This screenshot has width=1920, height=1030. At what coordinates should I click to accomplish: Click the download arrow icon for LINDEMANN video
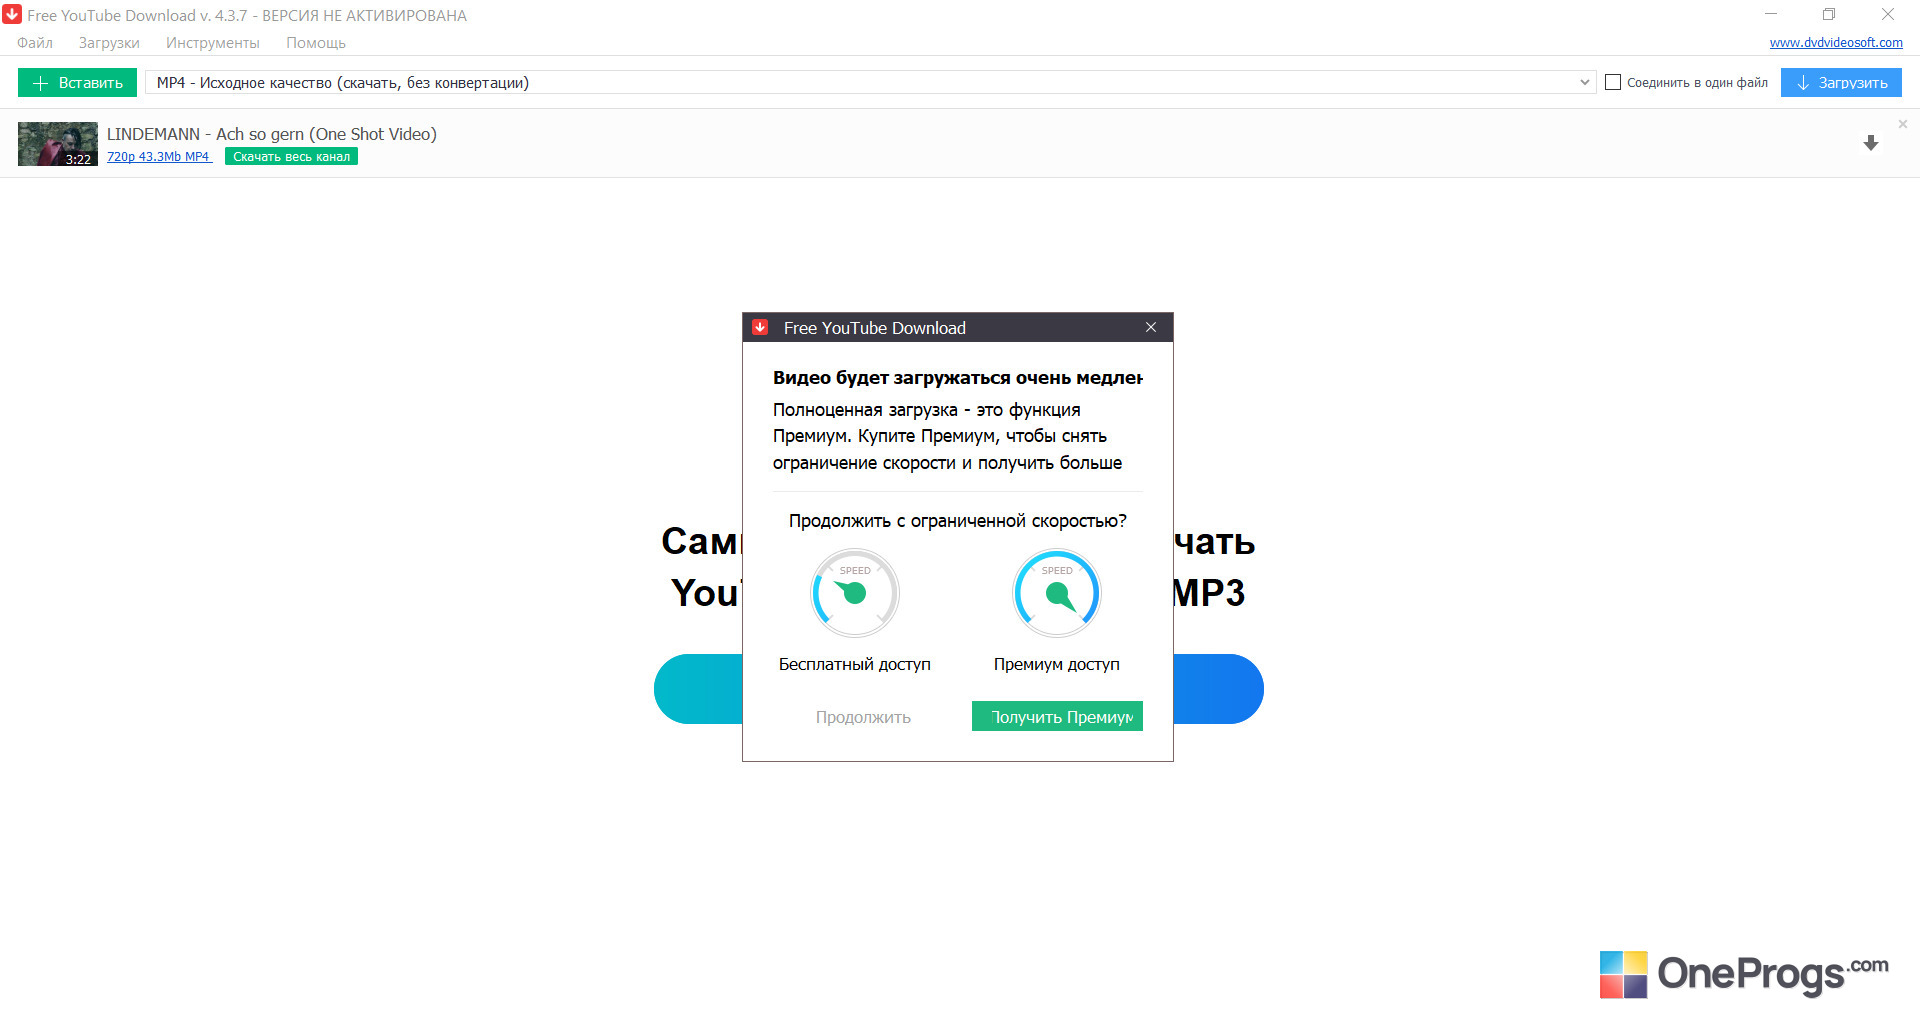[1871, 143]
